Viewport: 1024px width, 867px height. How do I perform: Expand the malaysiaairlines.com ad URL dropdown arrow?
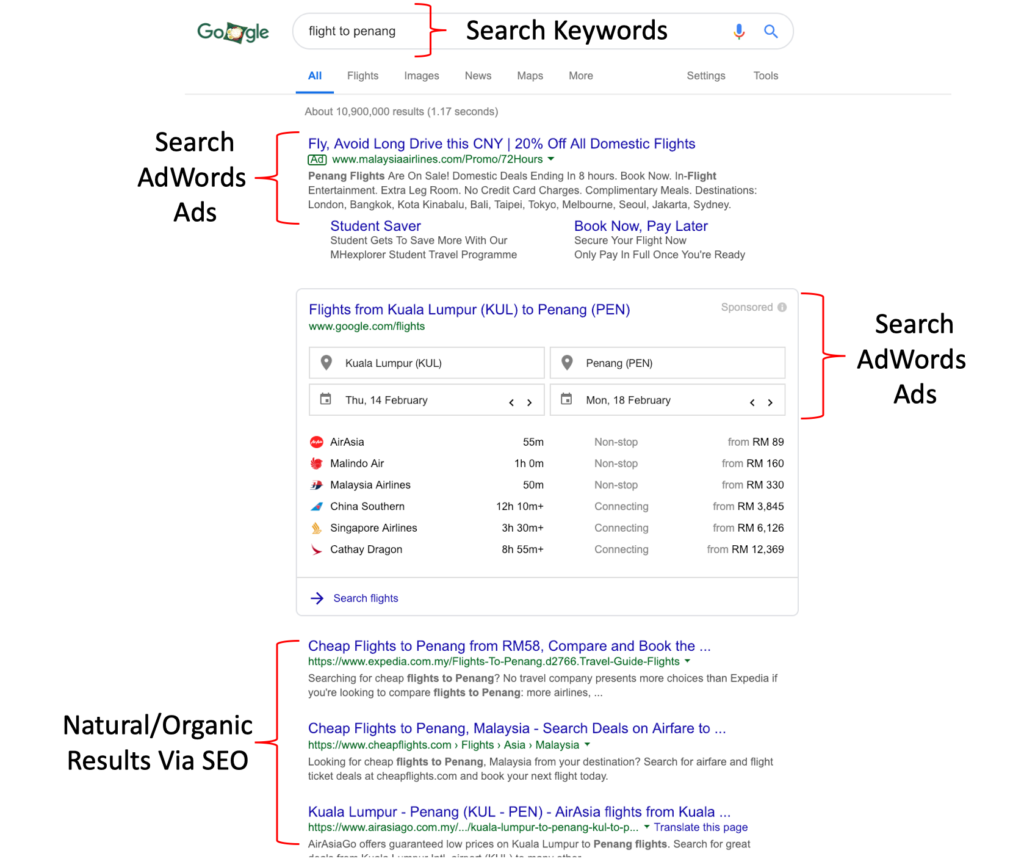[551, 159]
